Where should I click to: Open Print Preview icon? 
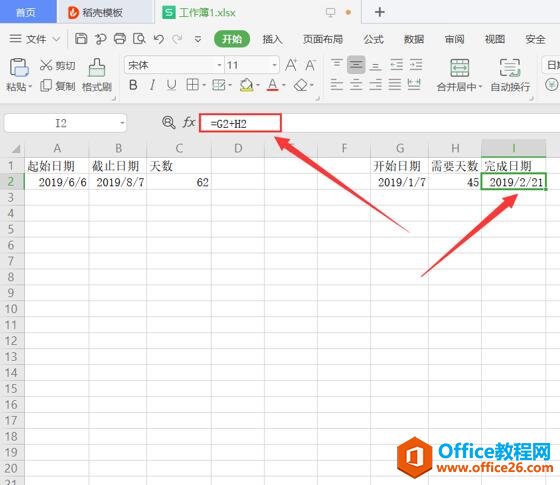(139, 39)
